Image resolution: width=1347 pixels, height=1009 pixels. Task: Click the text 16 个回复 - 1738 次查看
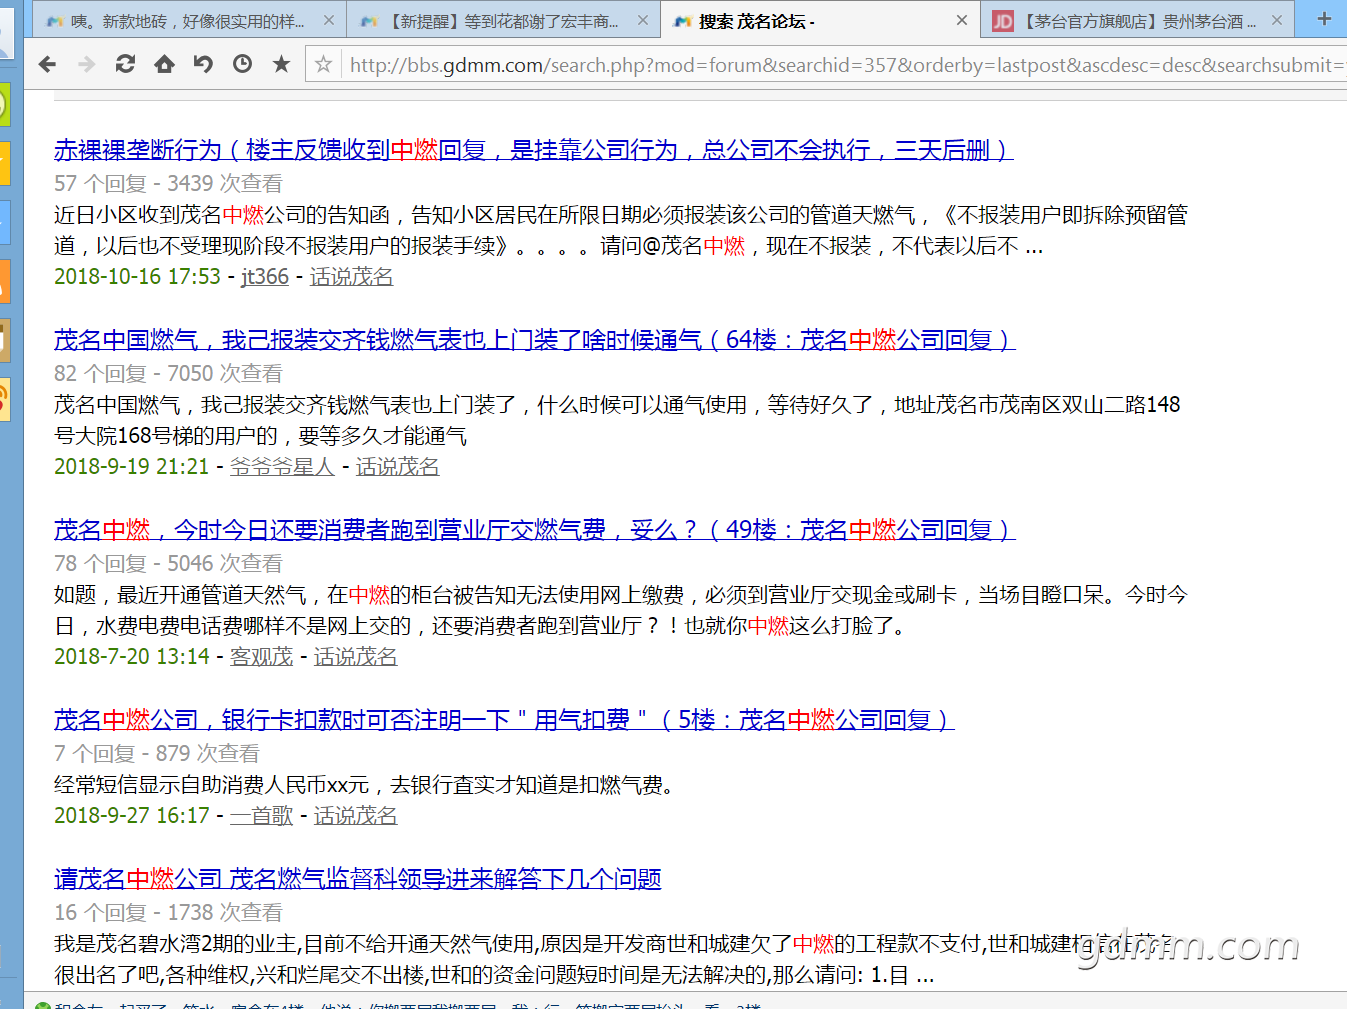point(168,913)
